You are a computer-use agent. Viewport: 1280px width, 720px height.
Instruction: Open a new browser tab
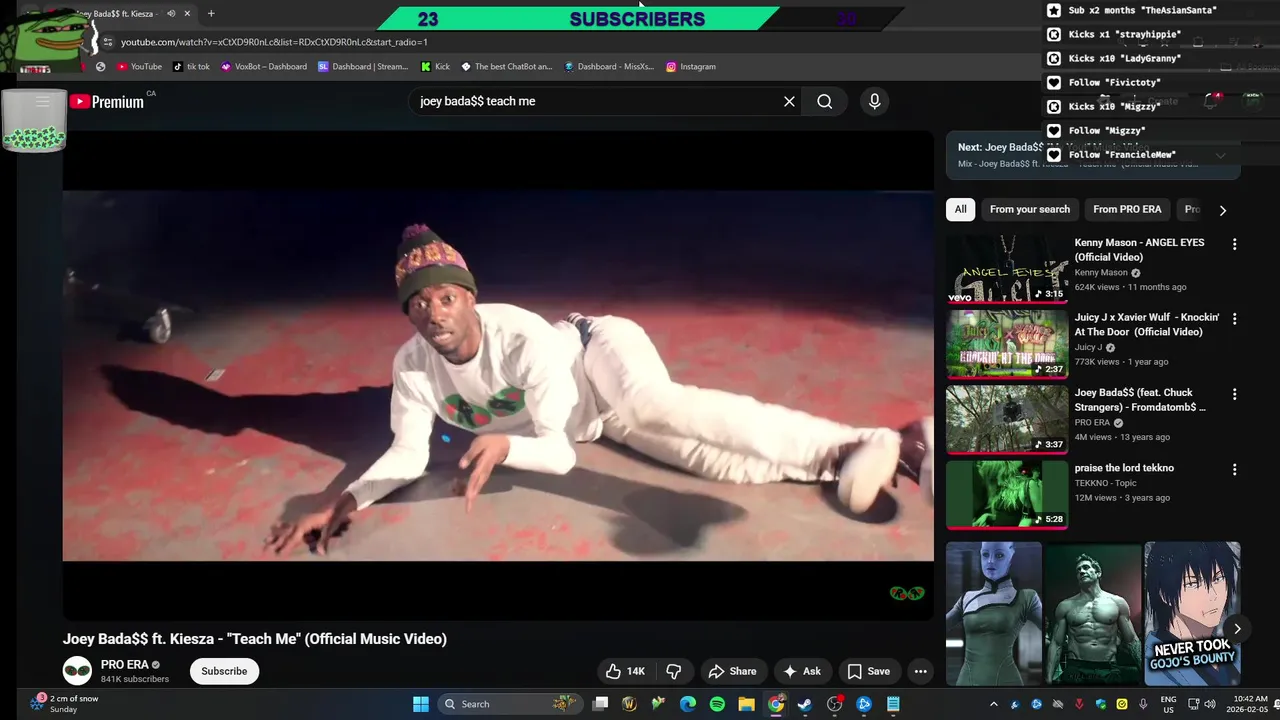(x=210, y=14)
